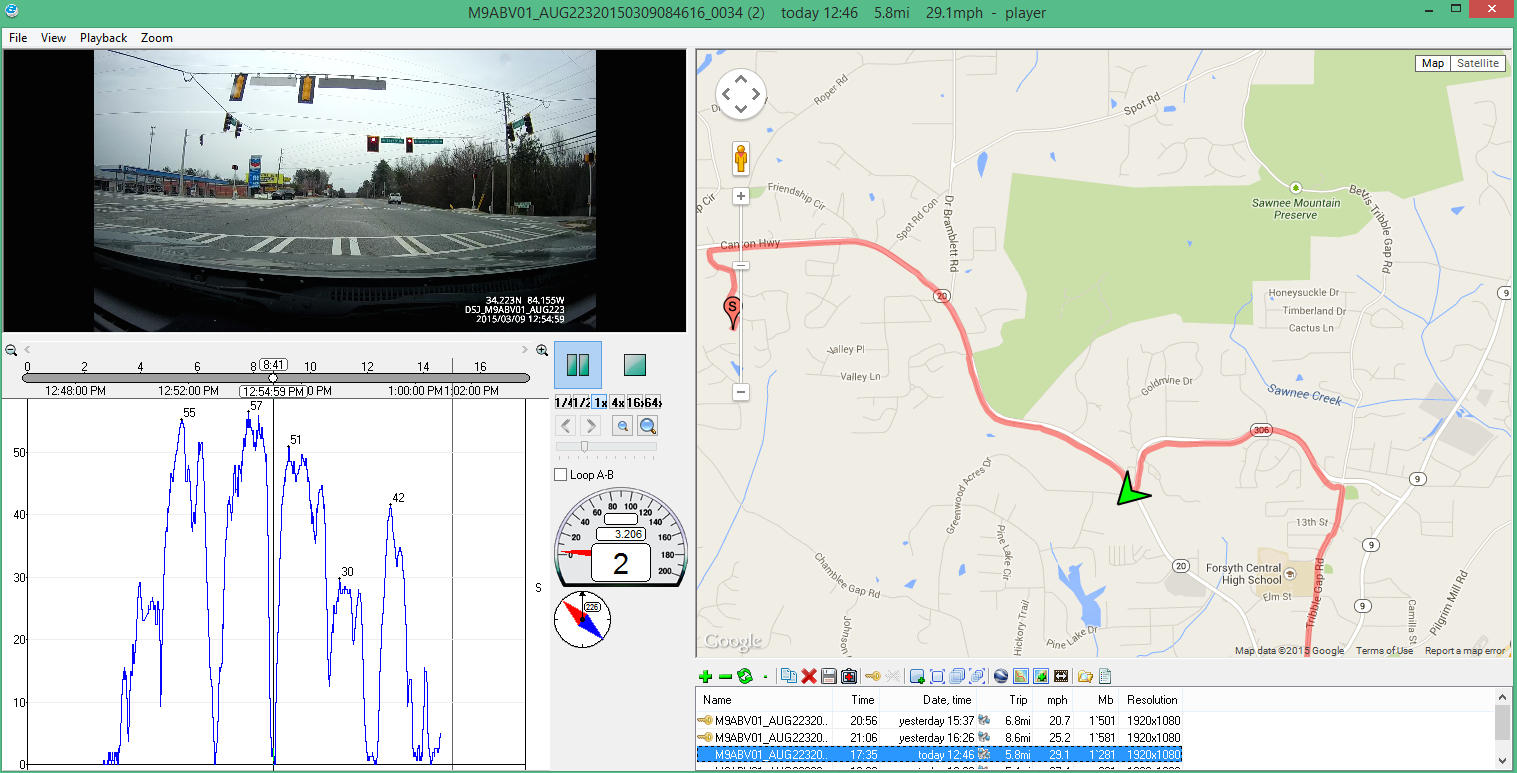Sort file list by Date, time column

[x=946, y=700]
